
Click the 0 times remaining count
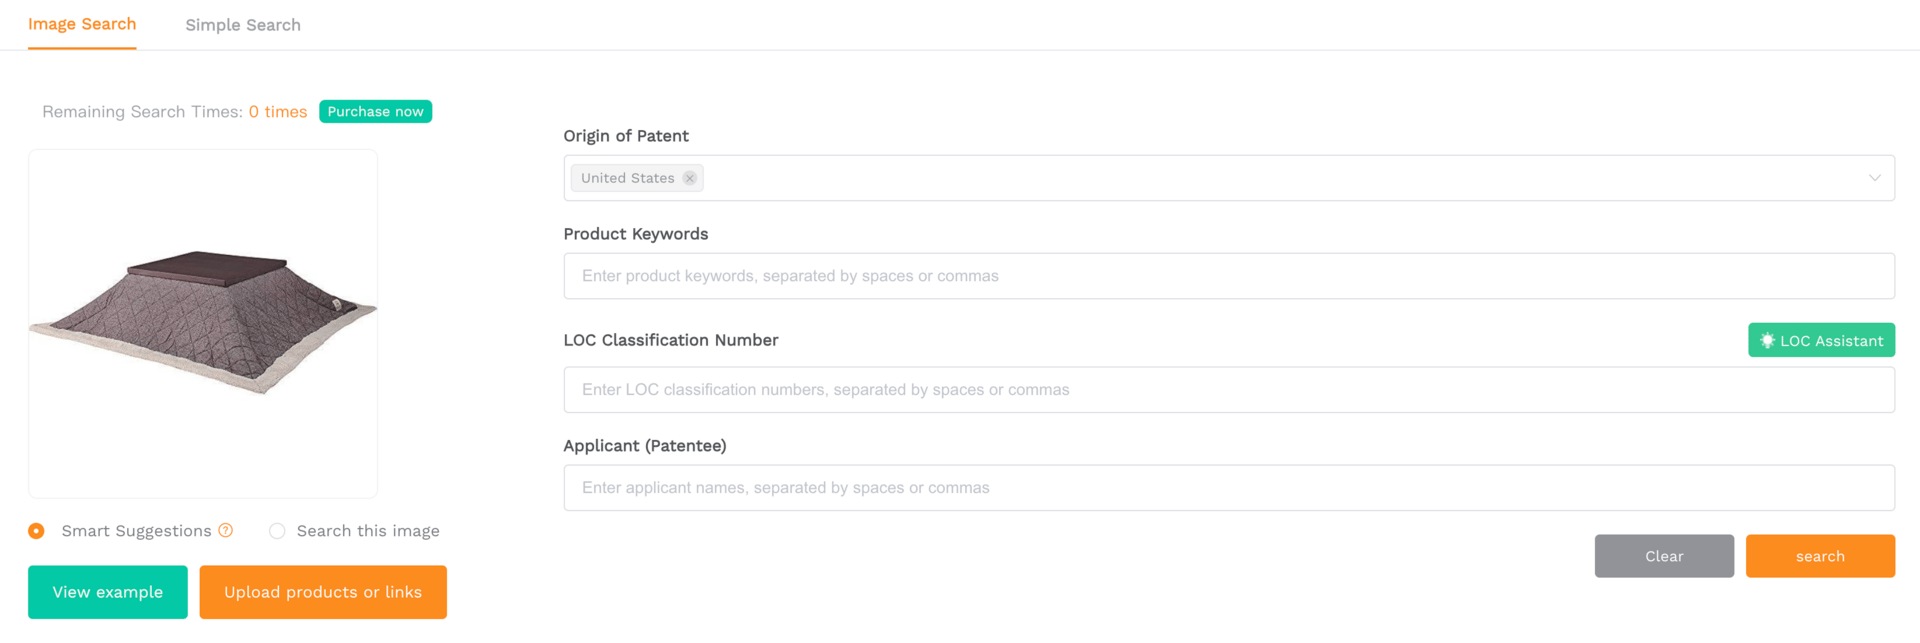tap(278, 112)
